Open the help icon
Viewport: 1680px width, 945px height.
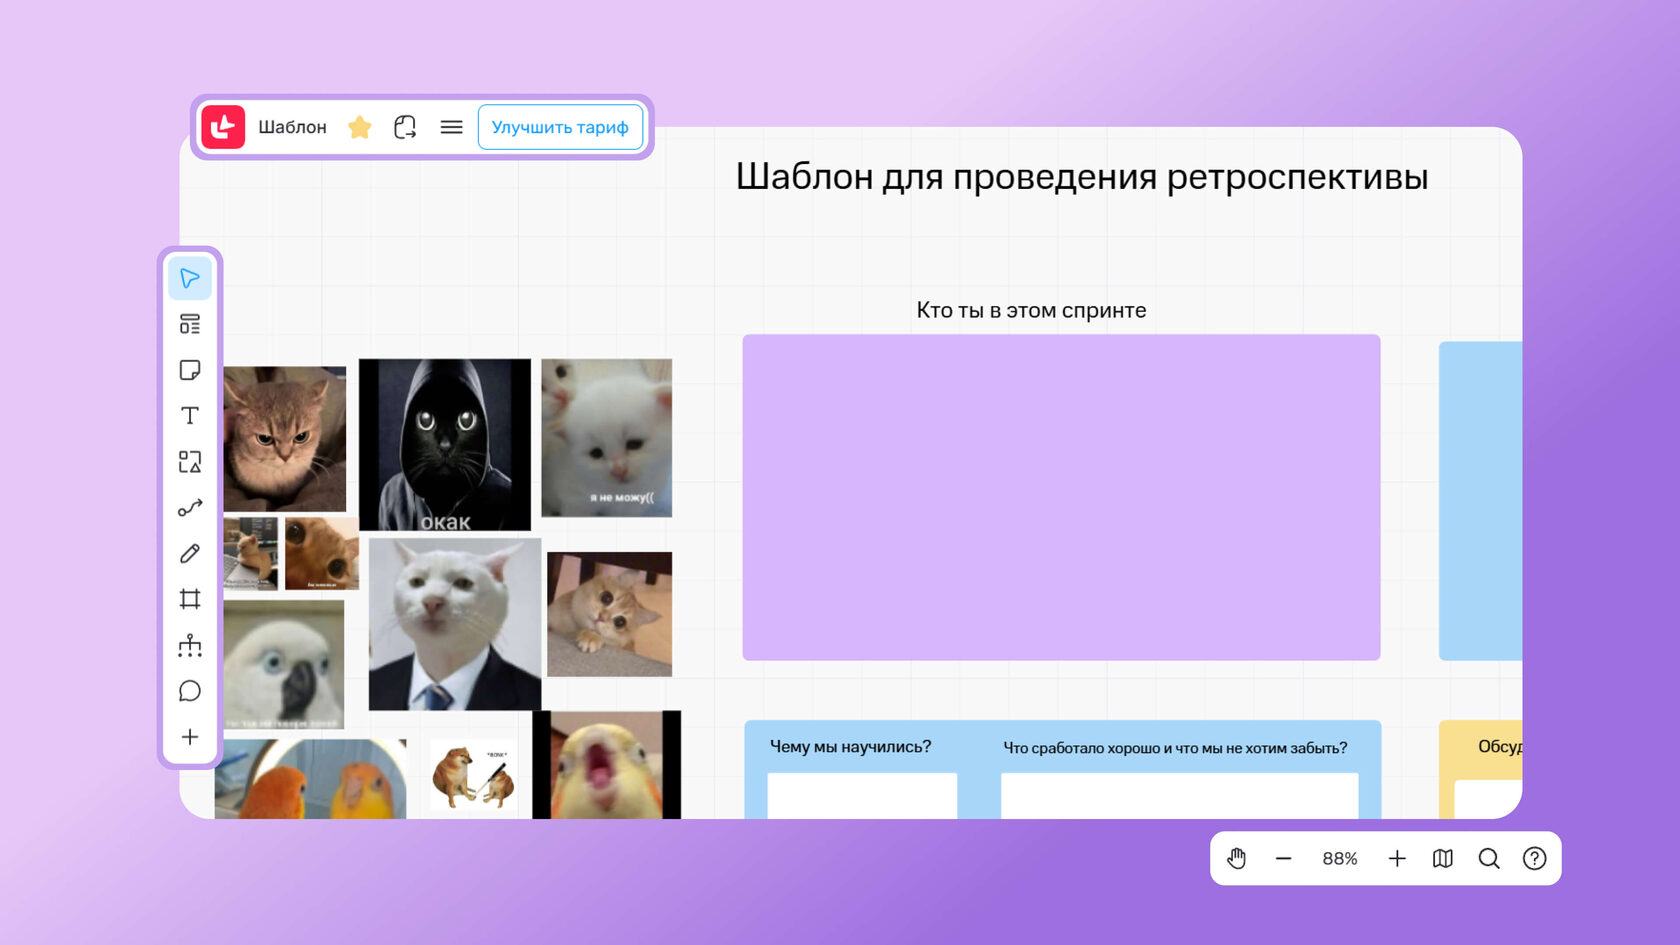pos(1533,858)
